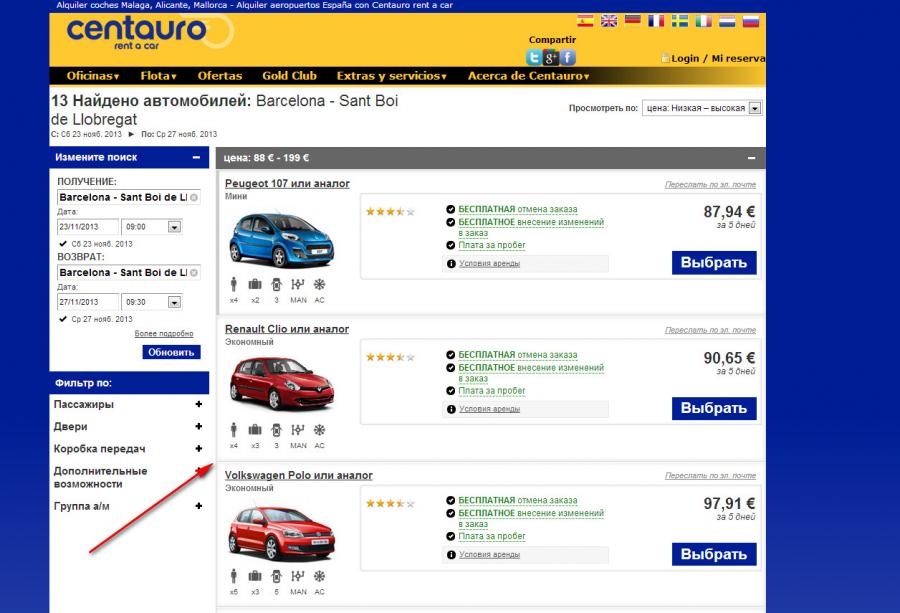Click the luggage icon under Peugeot 107
The image size is (900, 613).
255,284
